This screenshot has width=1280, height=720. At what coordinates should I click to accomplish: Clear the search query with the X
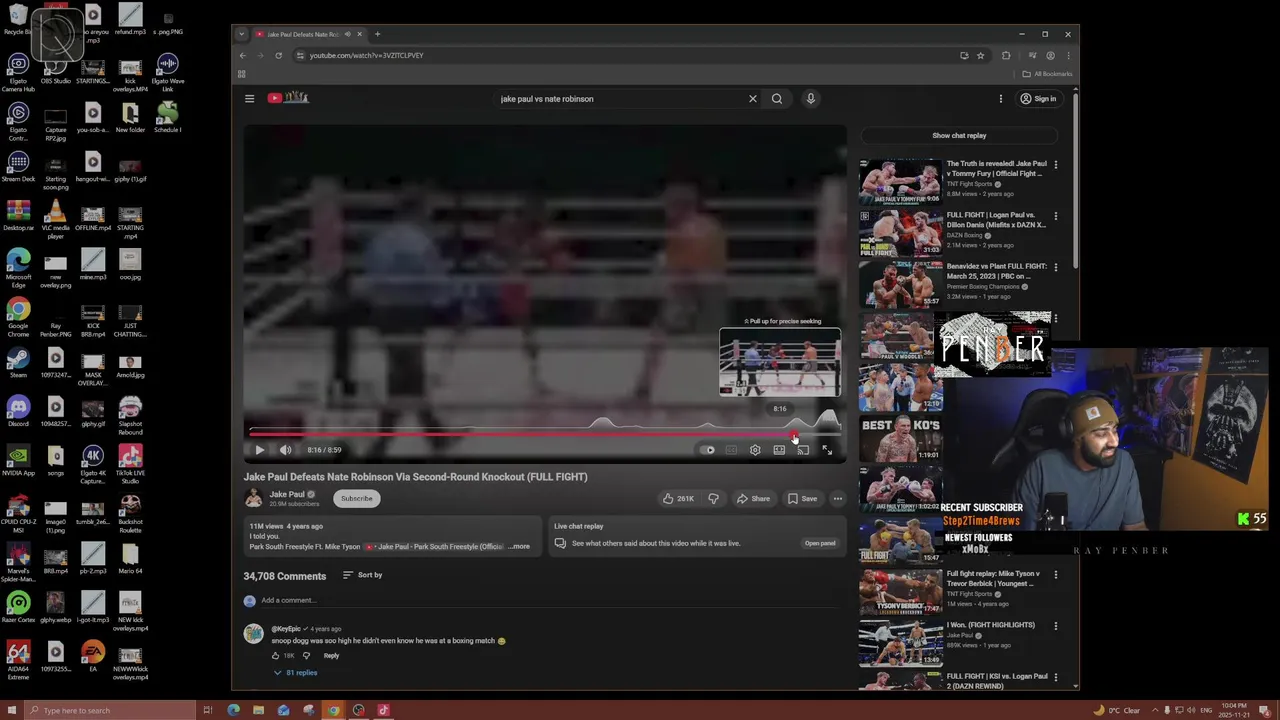coord(753,99)
